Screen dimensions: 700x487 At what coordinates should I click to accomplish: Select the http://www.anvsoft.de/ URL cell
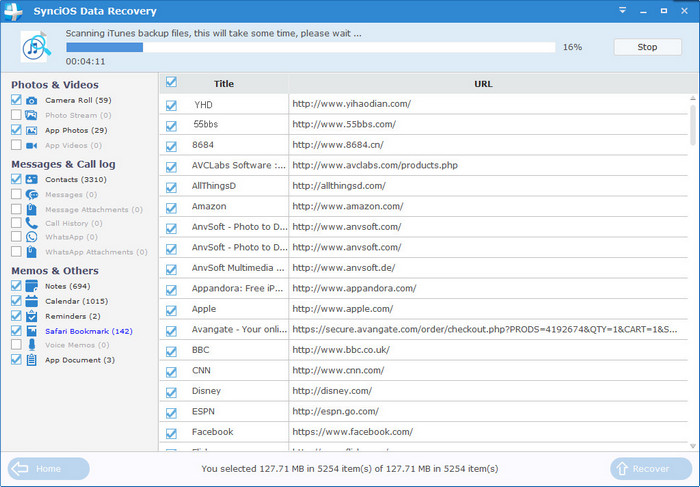(344, 268)
